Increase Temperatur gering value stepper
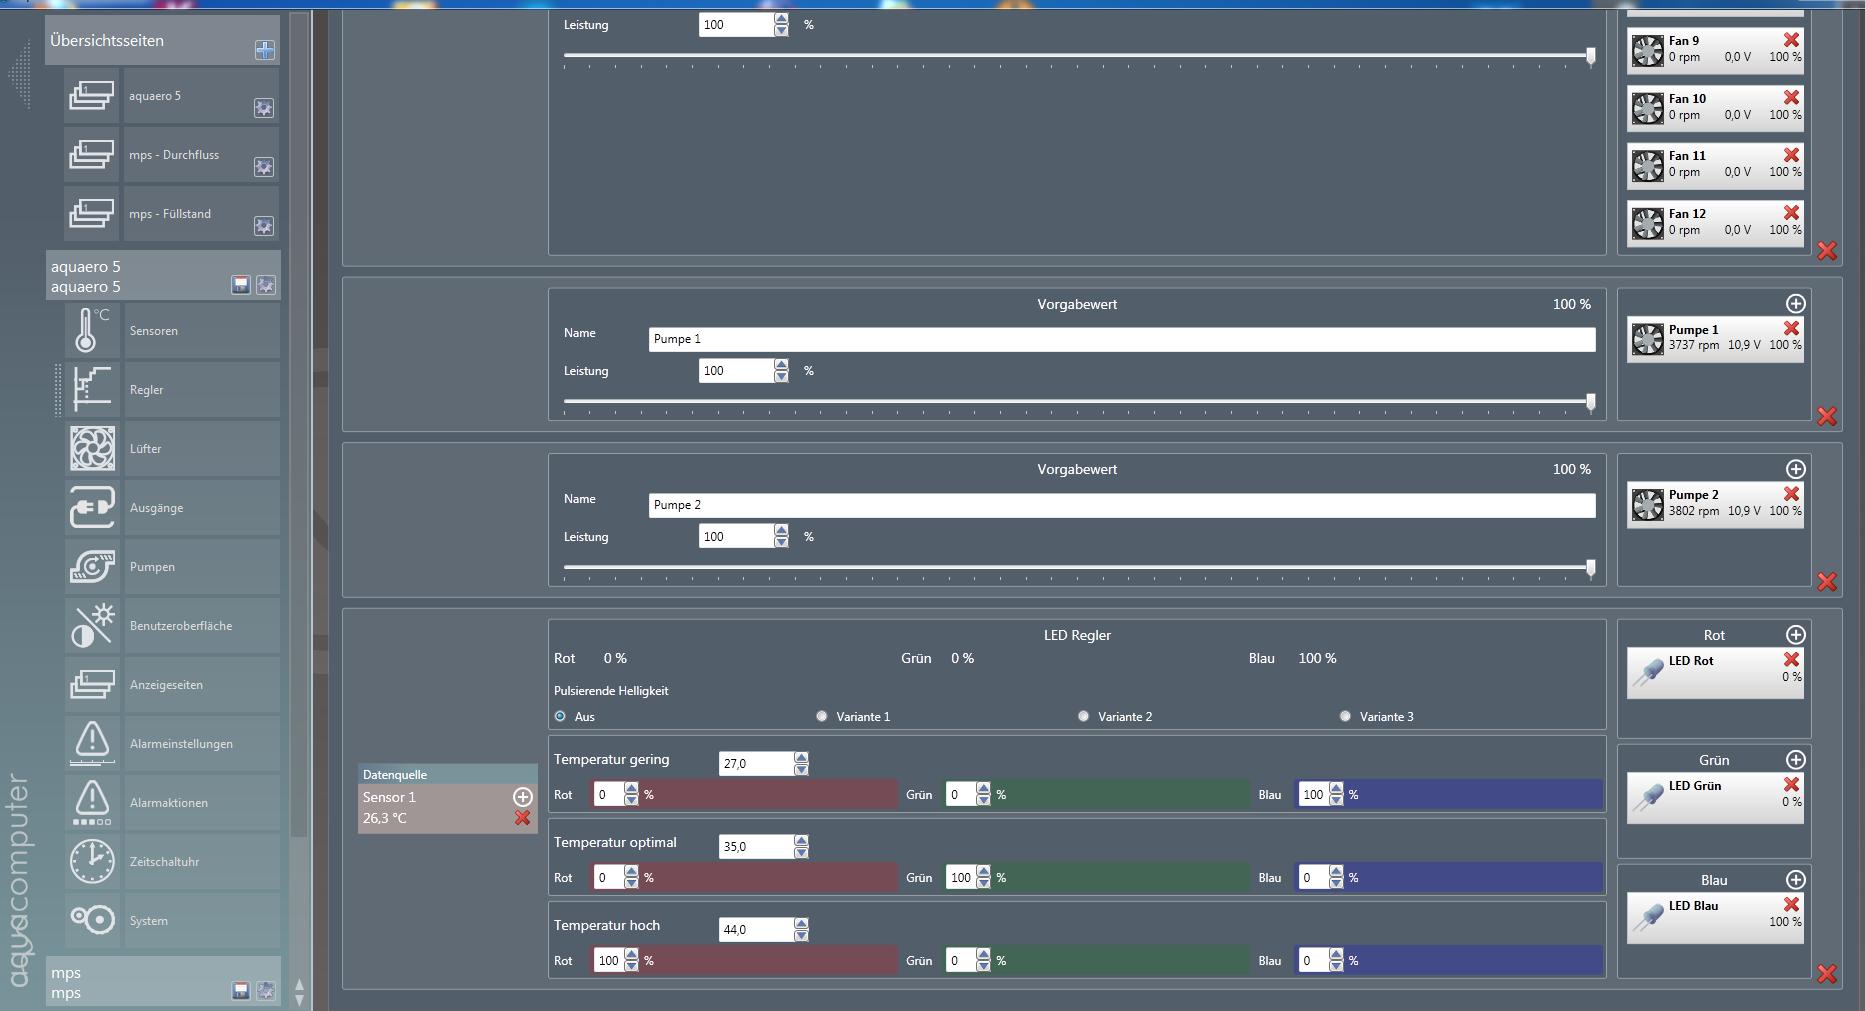 point(801,758)
